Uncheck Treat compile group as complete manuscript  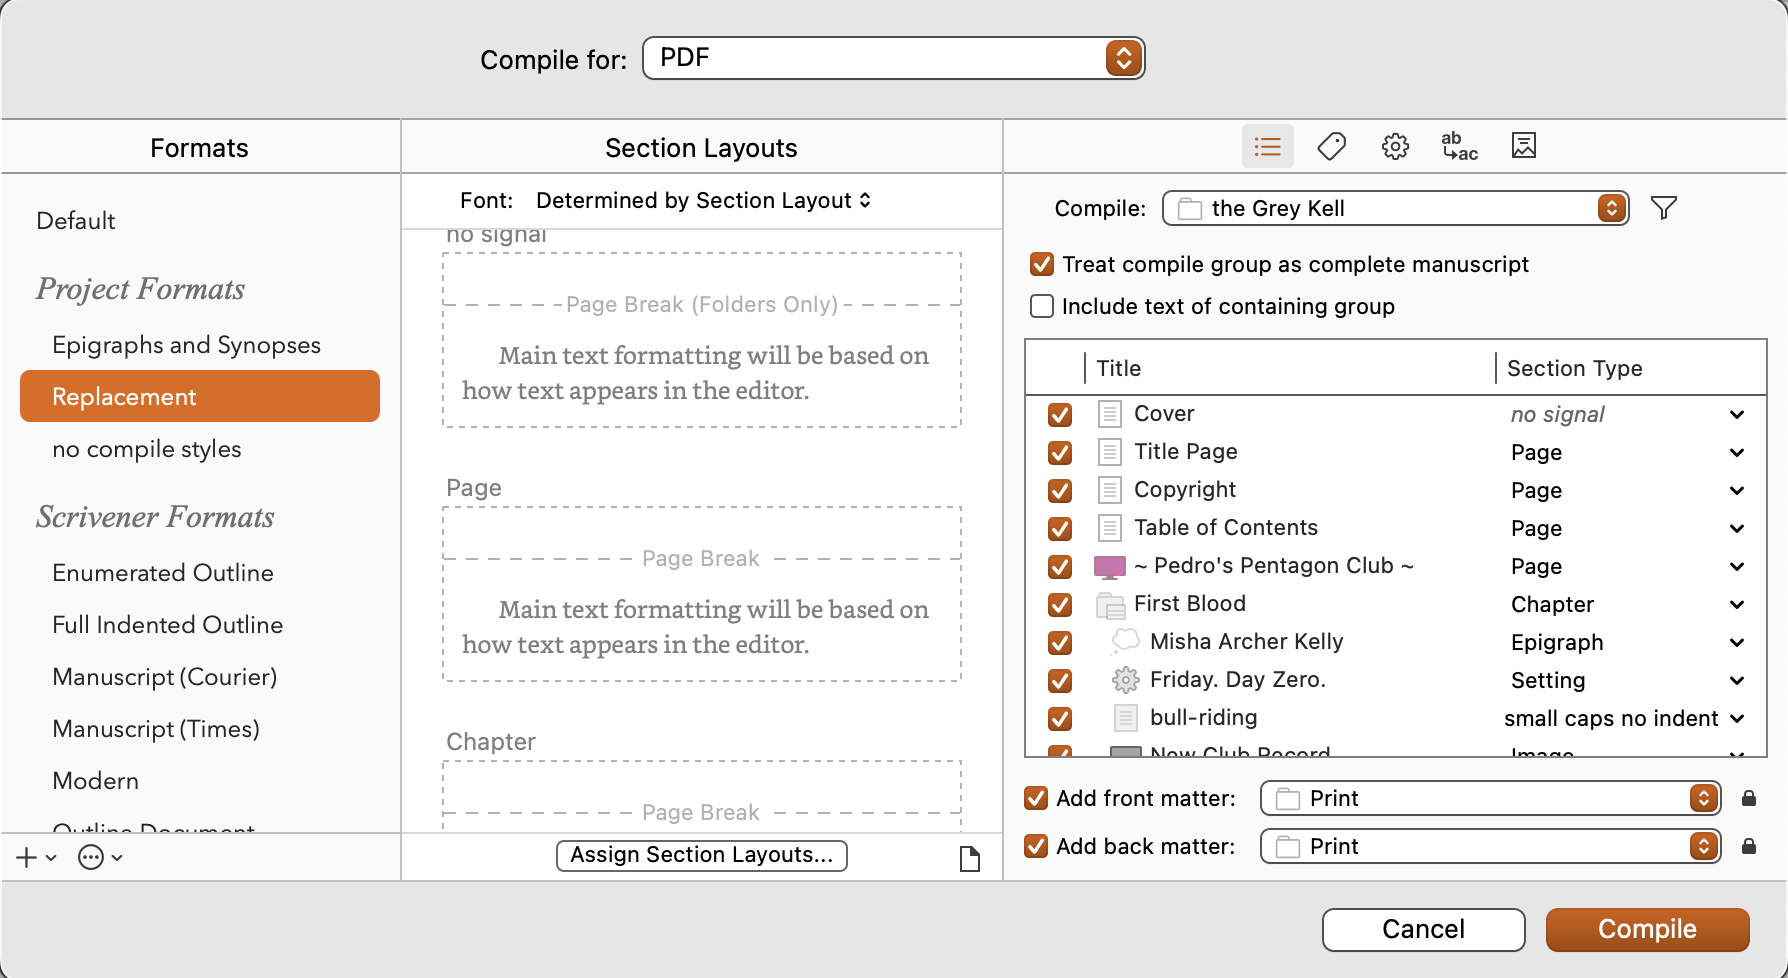(x=1042, y=264)
